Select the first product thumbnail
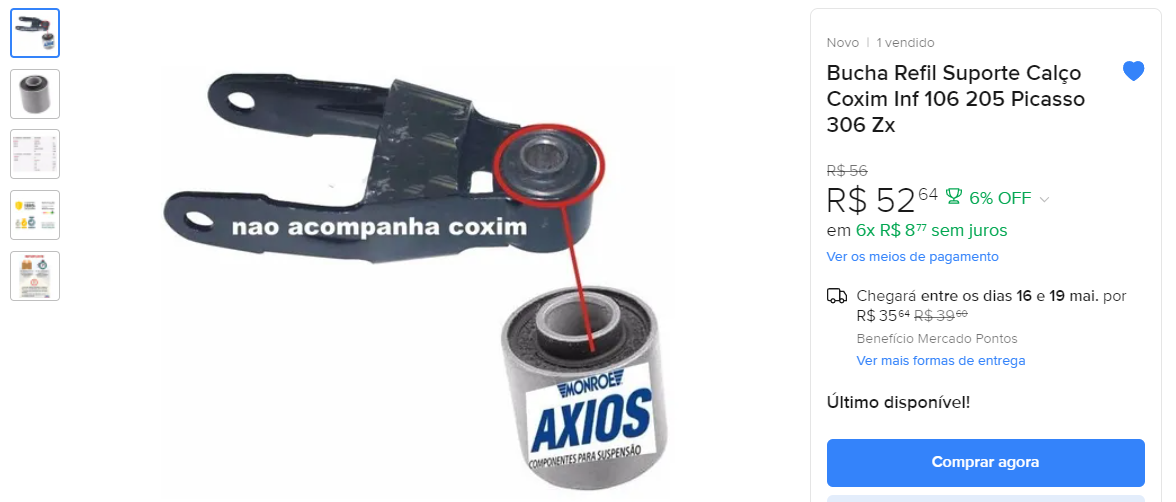 (x=35, y=33)
